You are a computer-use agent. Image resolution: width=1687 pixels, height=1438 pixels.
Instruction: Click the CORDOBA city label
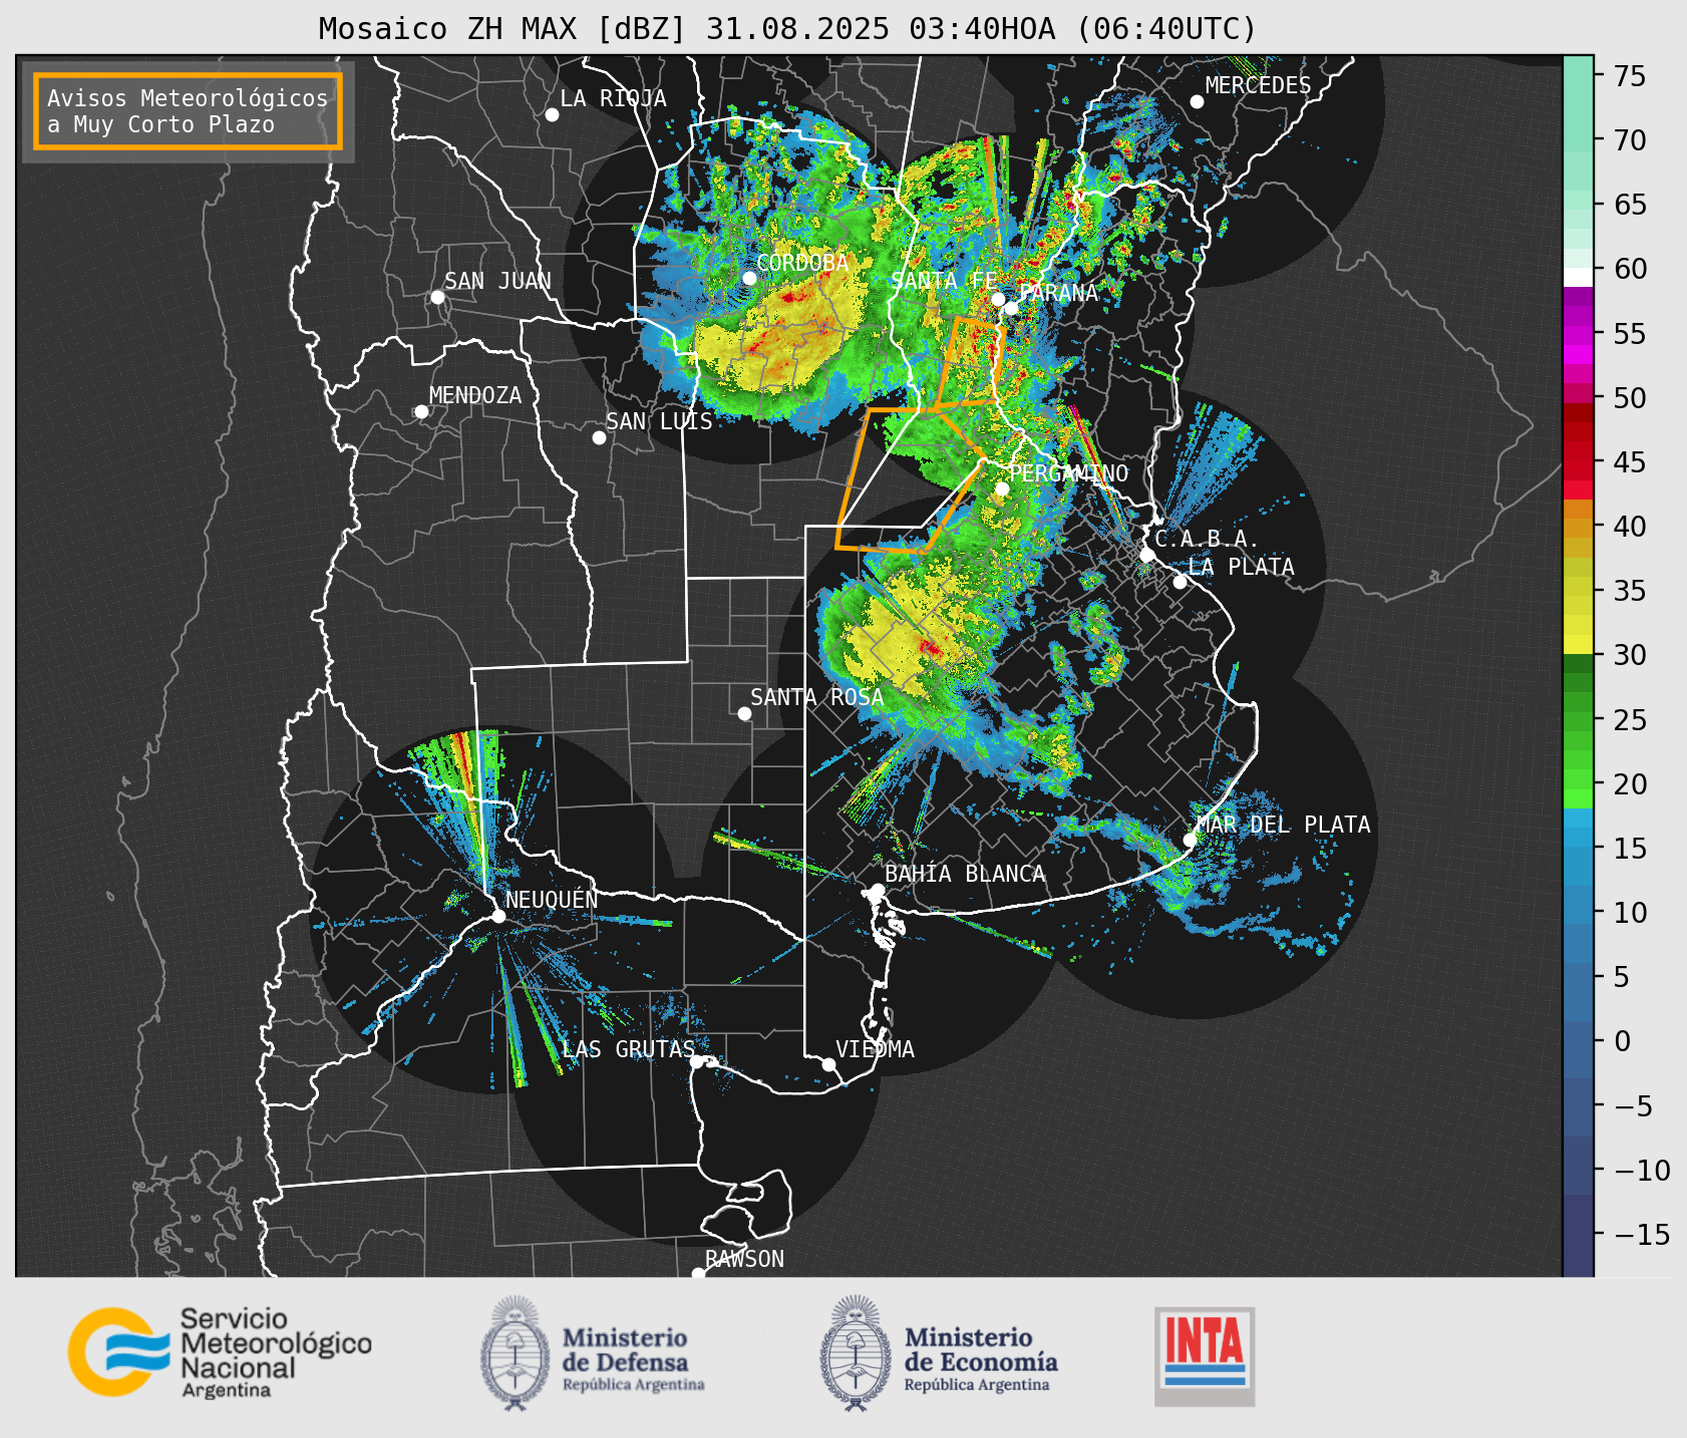tap(802, 263)
